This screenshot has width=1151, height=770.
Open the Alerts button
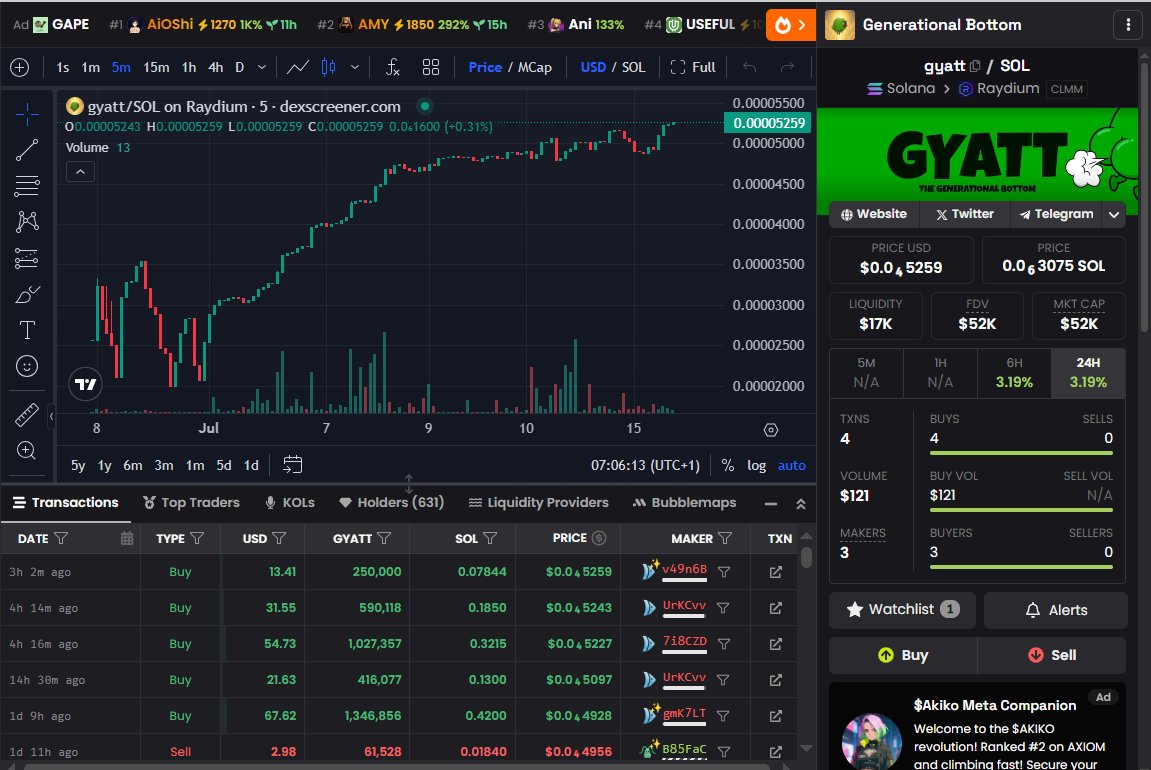click(1056, 610)
